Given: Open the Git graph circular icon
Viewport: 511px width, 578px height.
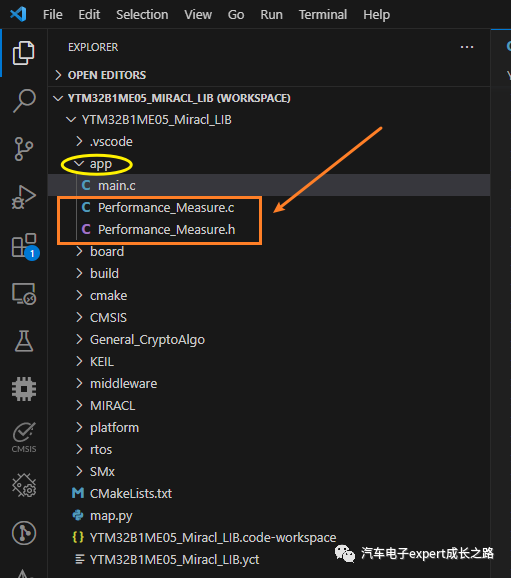Looking at the screenshot, I should point(24,533).
